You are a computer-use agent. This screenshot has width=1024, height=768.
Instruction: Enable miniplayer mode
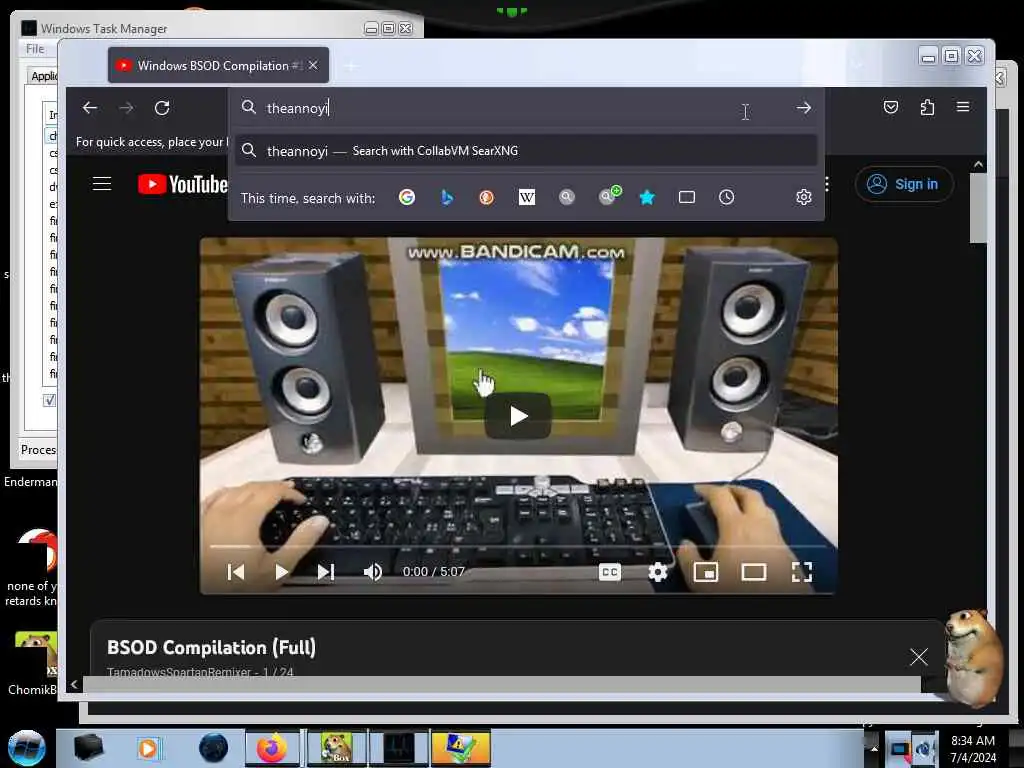[706, 572]
